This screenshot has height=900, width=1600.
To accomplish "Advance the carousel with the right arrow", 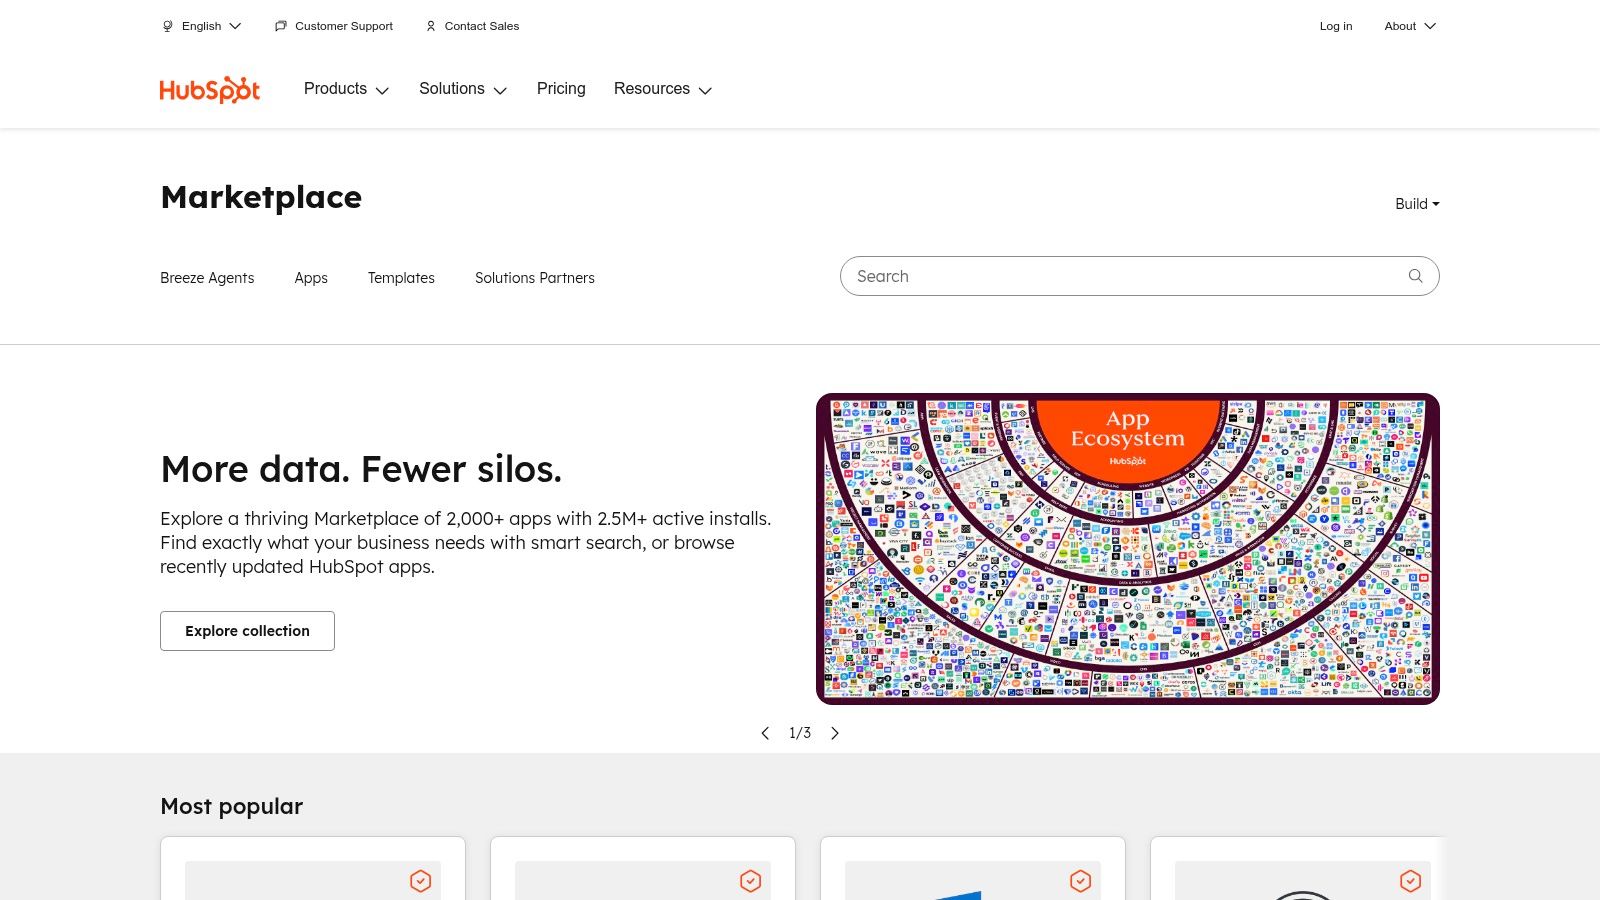I will coord(835,733).
